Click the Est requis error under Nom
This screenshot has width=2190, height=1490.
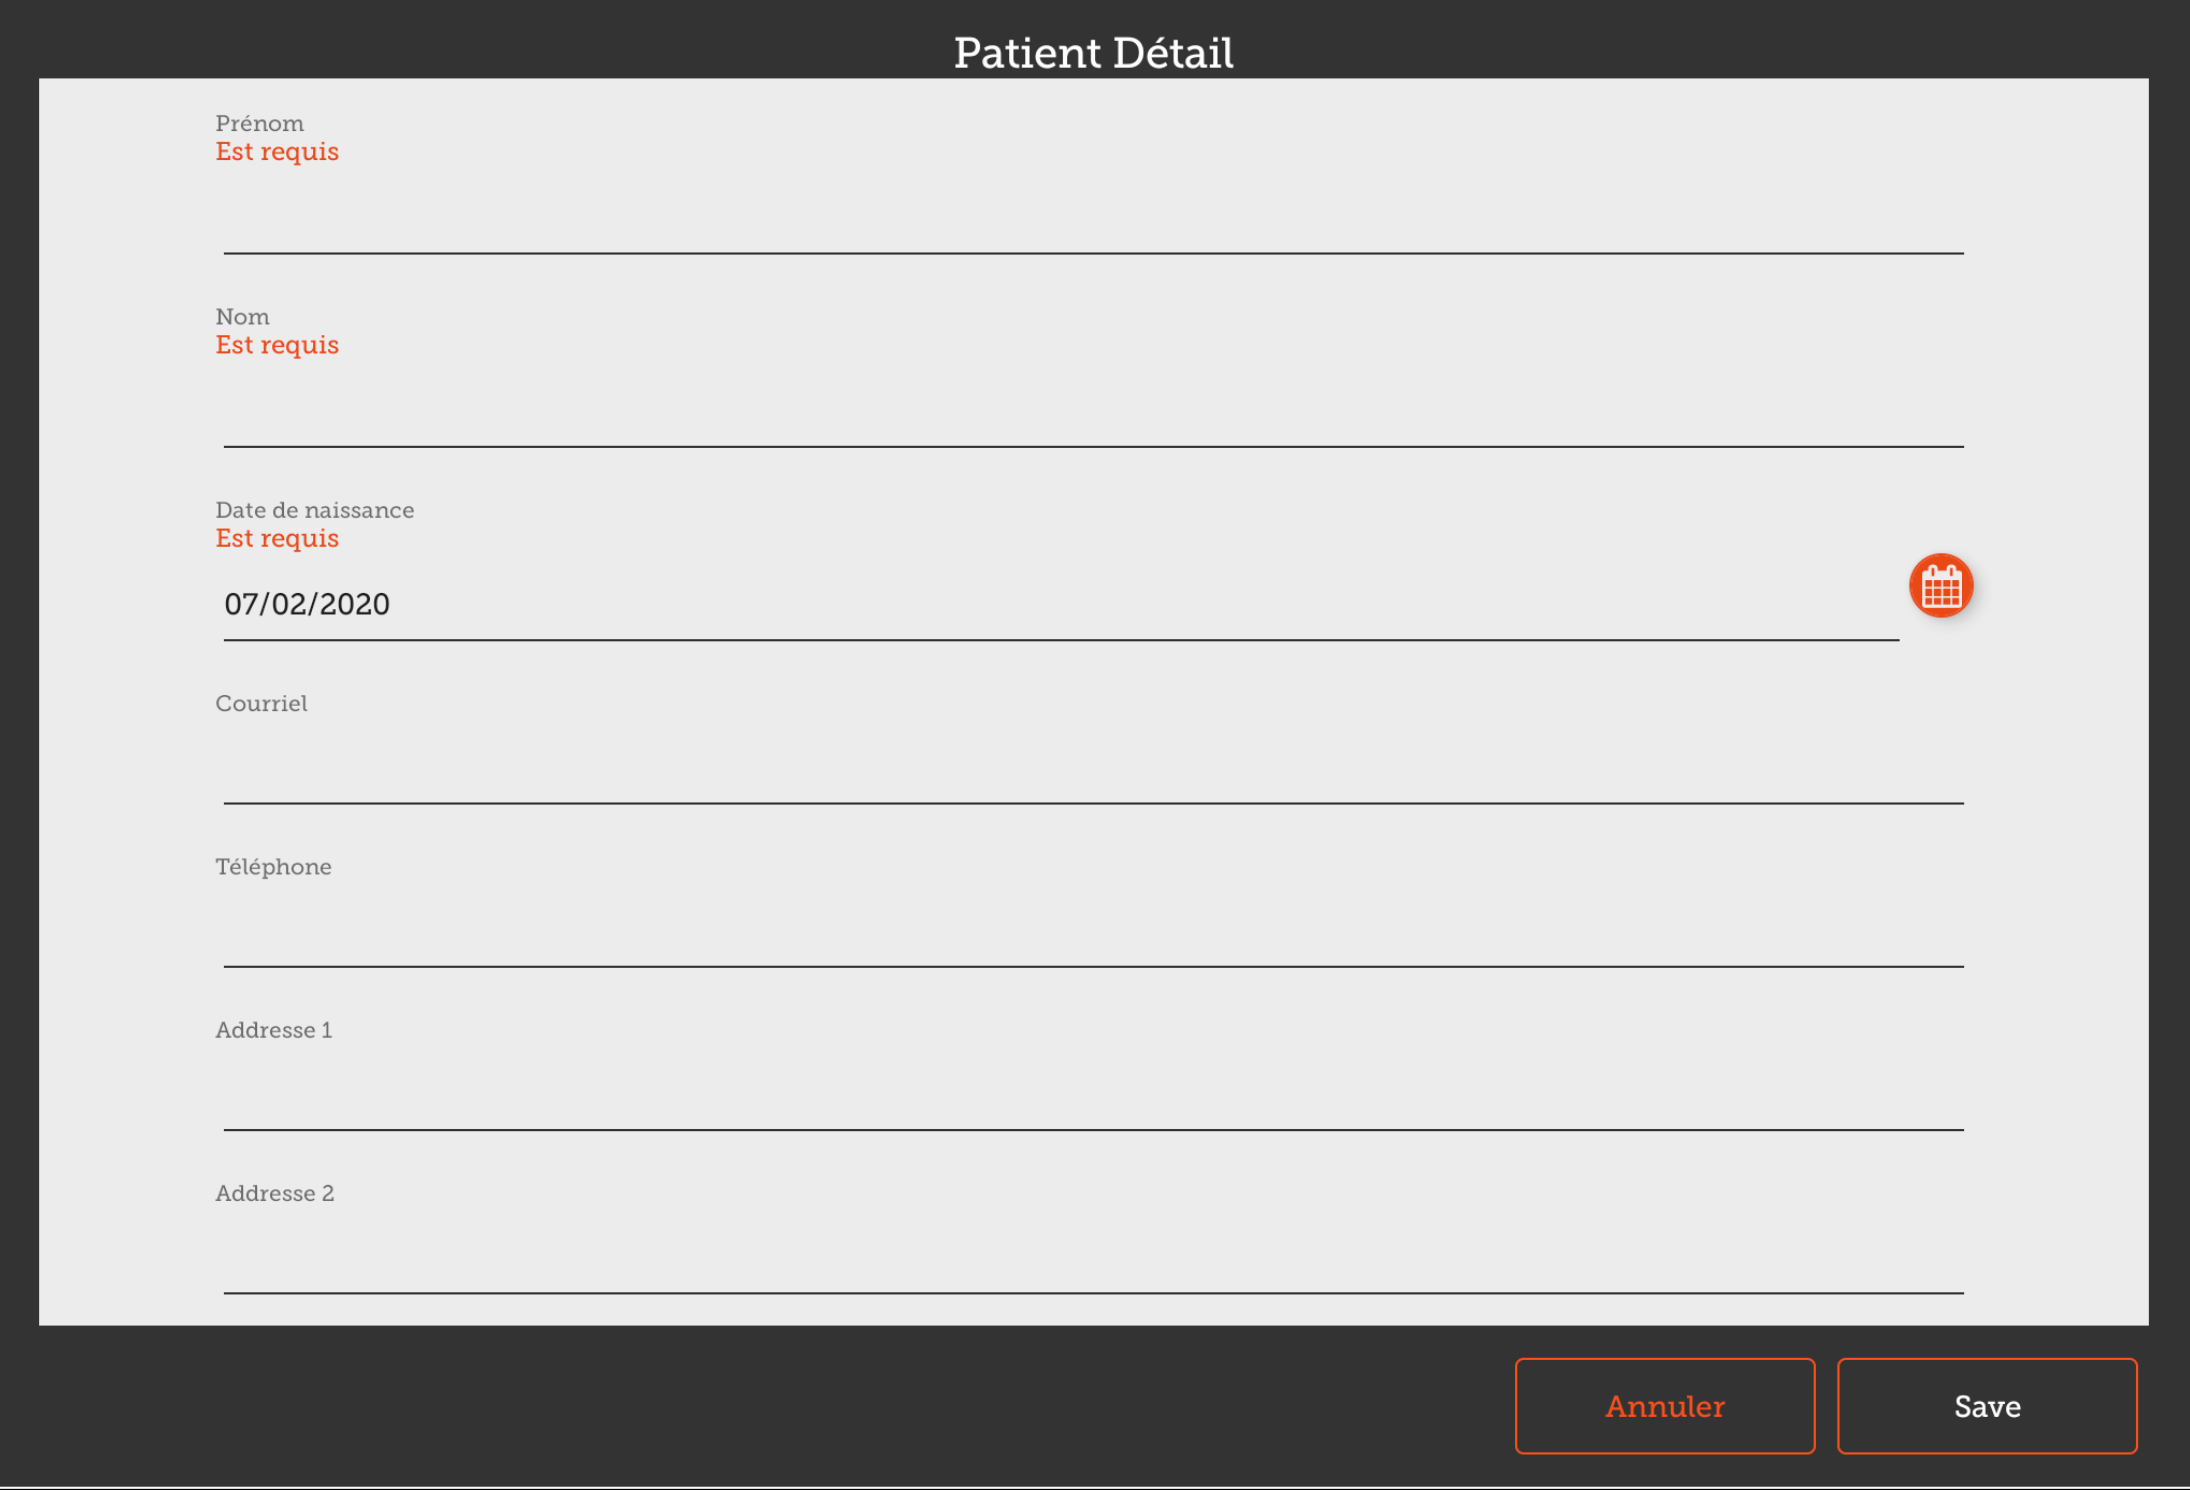click(x=277, y=345)
